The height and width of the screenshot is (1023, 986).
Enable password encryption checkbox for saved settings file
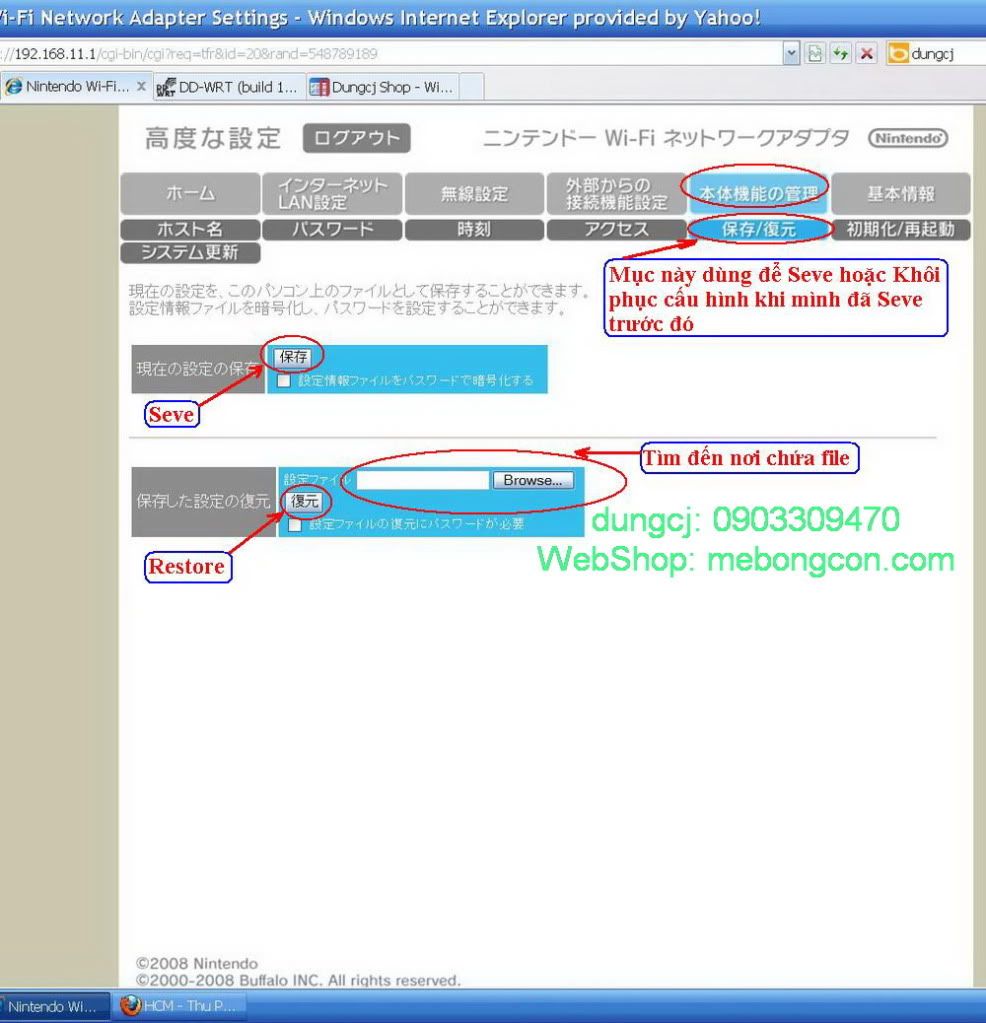click(x=284, y=381)
